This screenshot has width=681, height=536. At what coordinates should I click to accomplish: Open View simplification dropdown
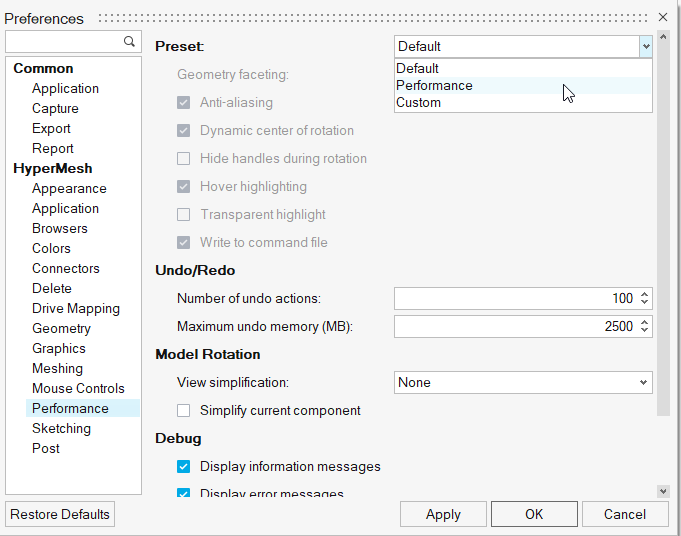point(523,382)
